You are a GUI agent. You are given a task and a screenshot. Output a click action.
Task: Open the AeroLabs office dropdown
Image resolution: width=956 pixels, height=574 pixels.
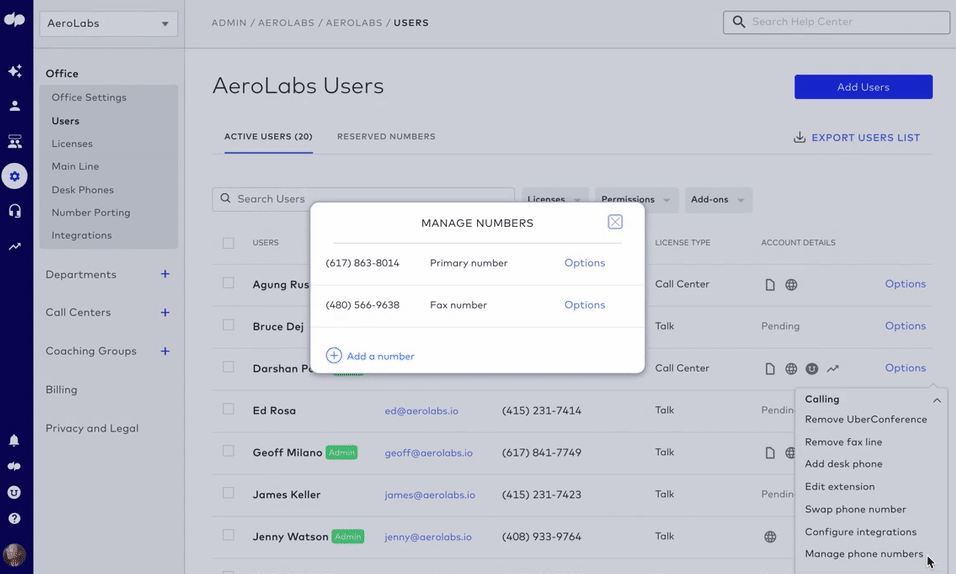tap(109, 23)
